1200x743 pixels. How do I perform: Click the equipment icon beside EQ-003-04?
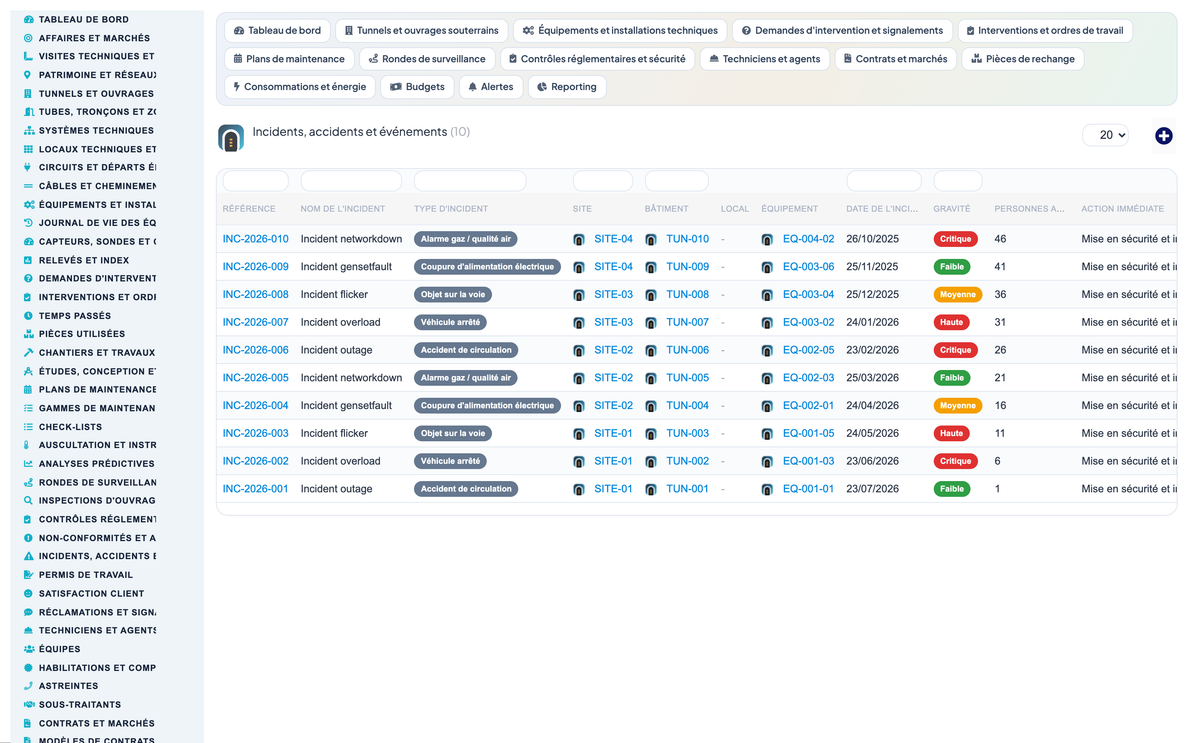click(x=767, y=295)
